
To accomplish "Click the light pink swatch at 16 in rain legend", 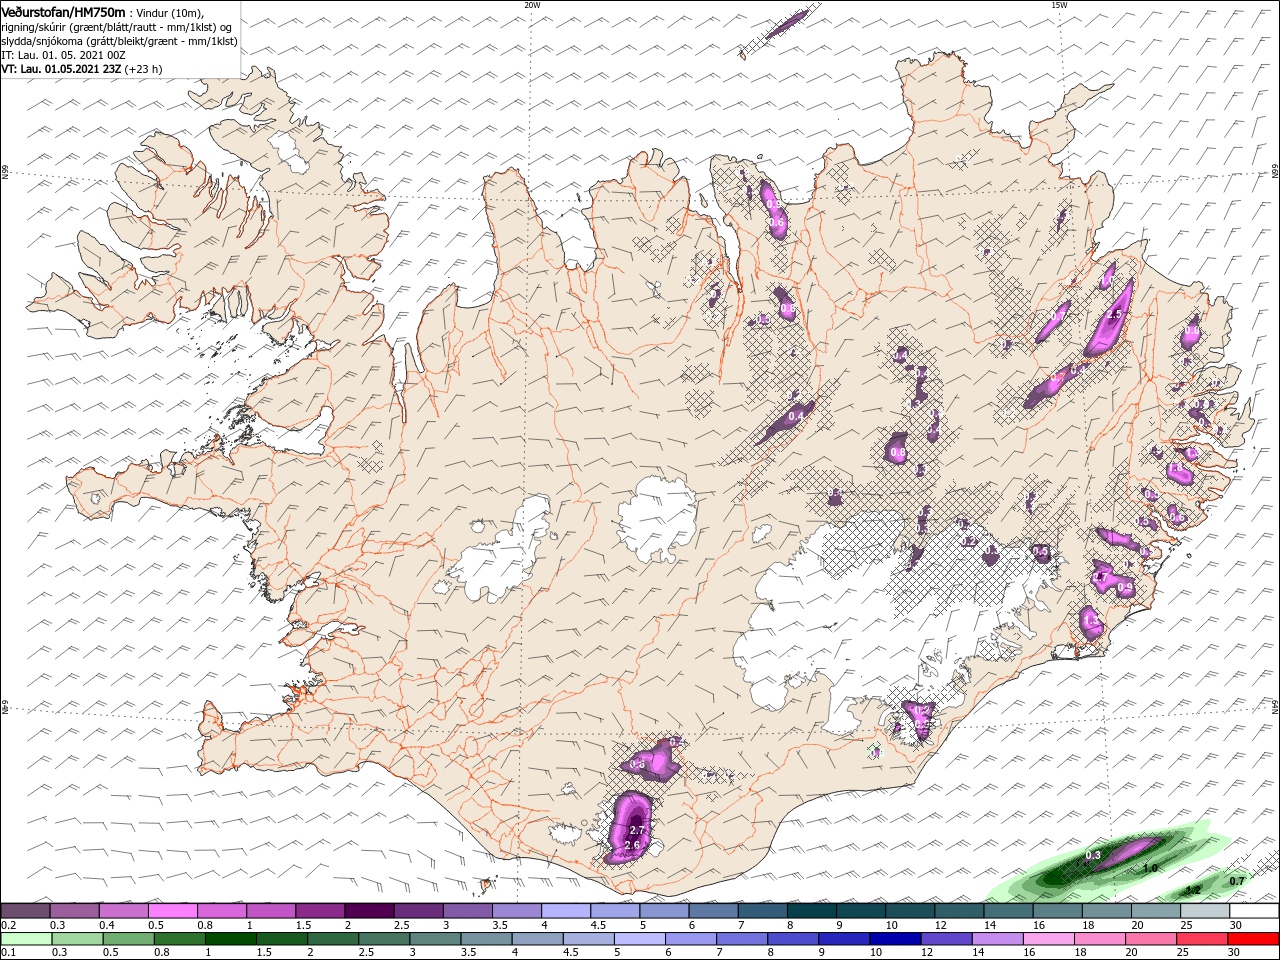I will coord(1049,939).
